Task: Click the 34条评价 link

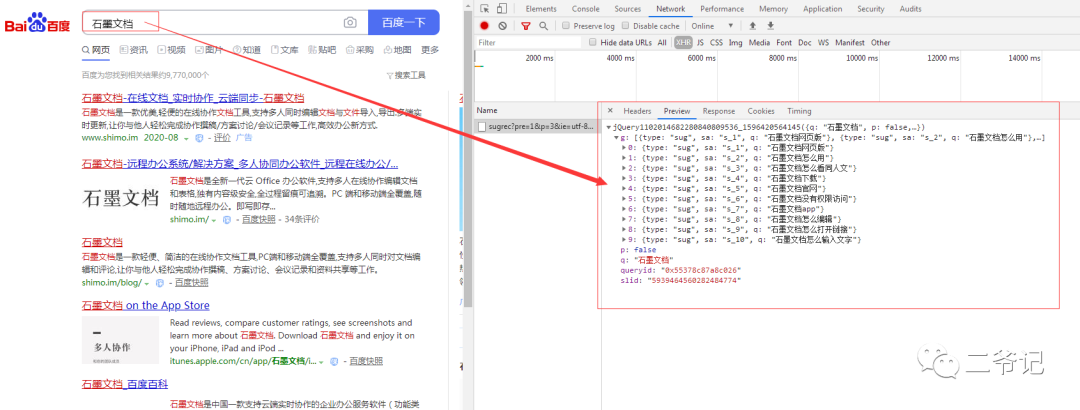Action: [x=302, y=219]
